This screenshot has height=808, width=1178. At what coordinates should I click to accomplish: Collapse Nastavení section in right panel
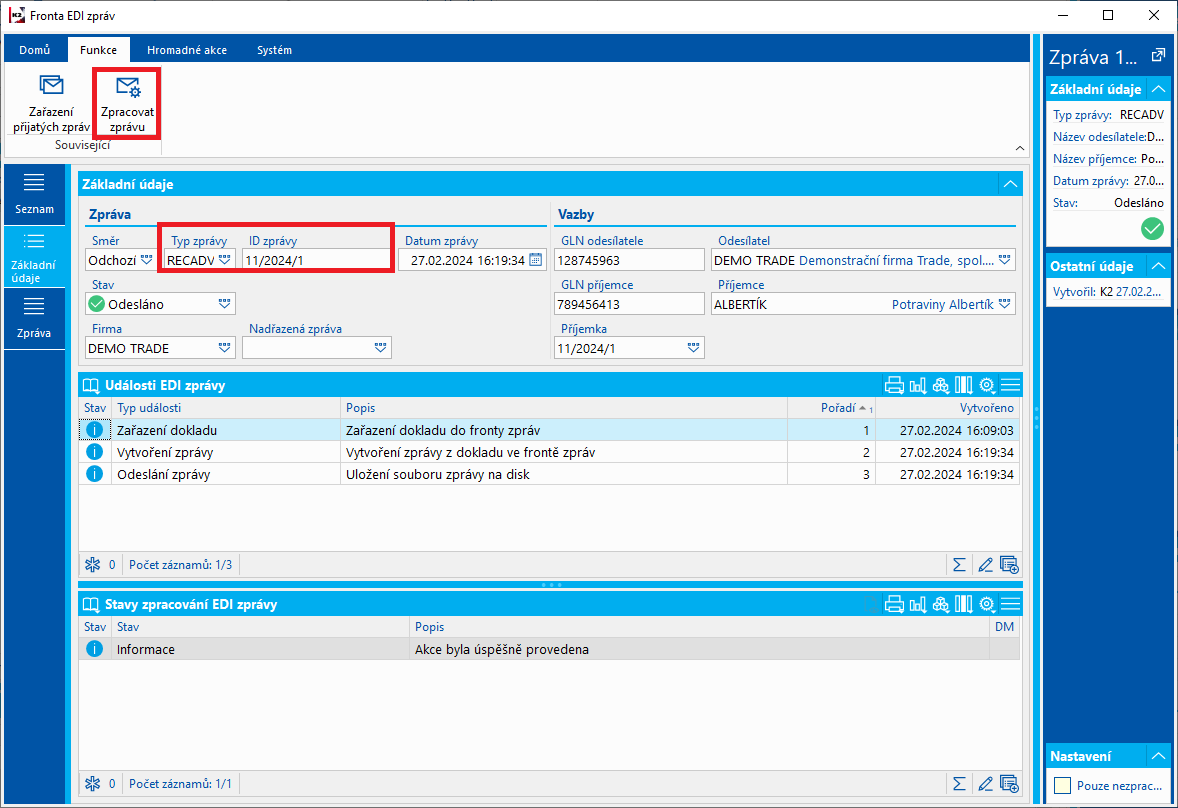(1158, 756)
